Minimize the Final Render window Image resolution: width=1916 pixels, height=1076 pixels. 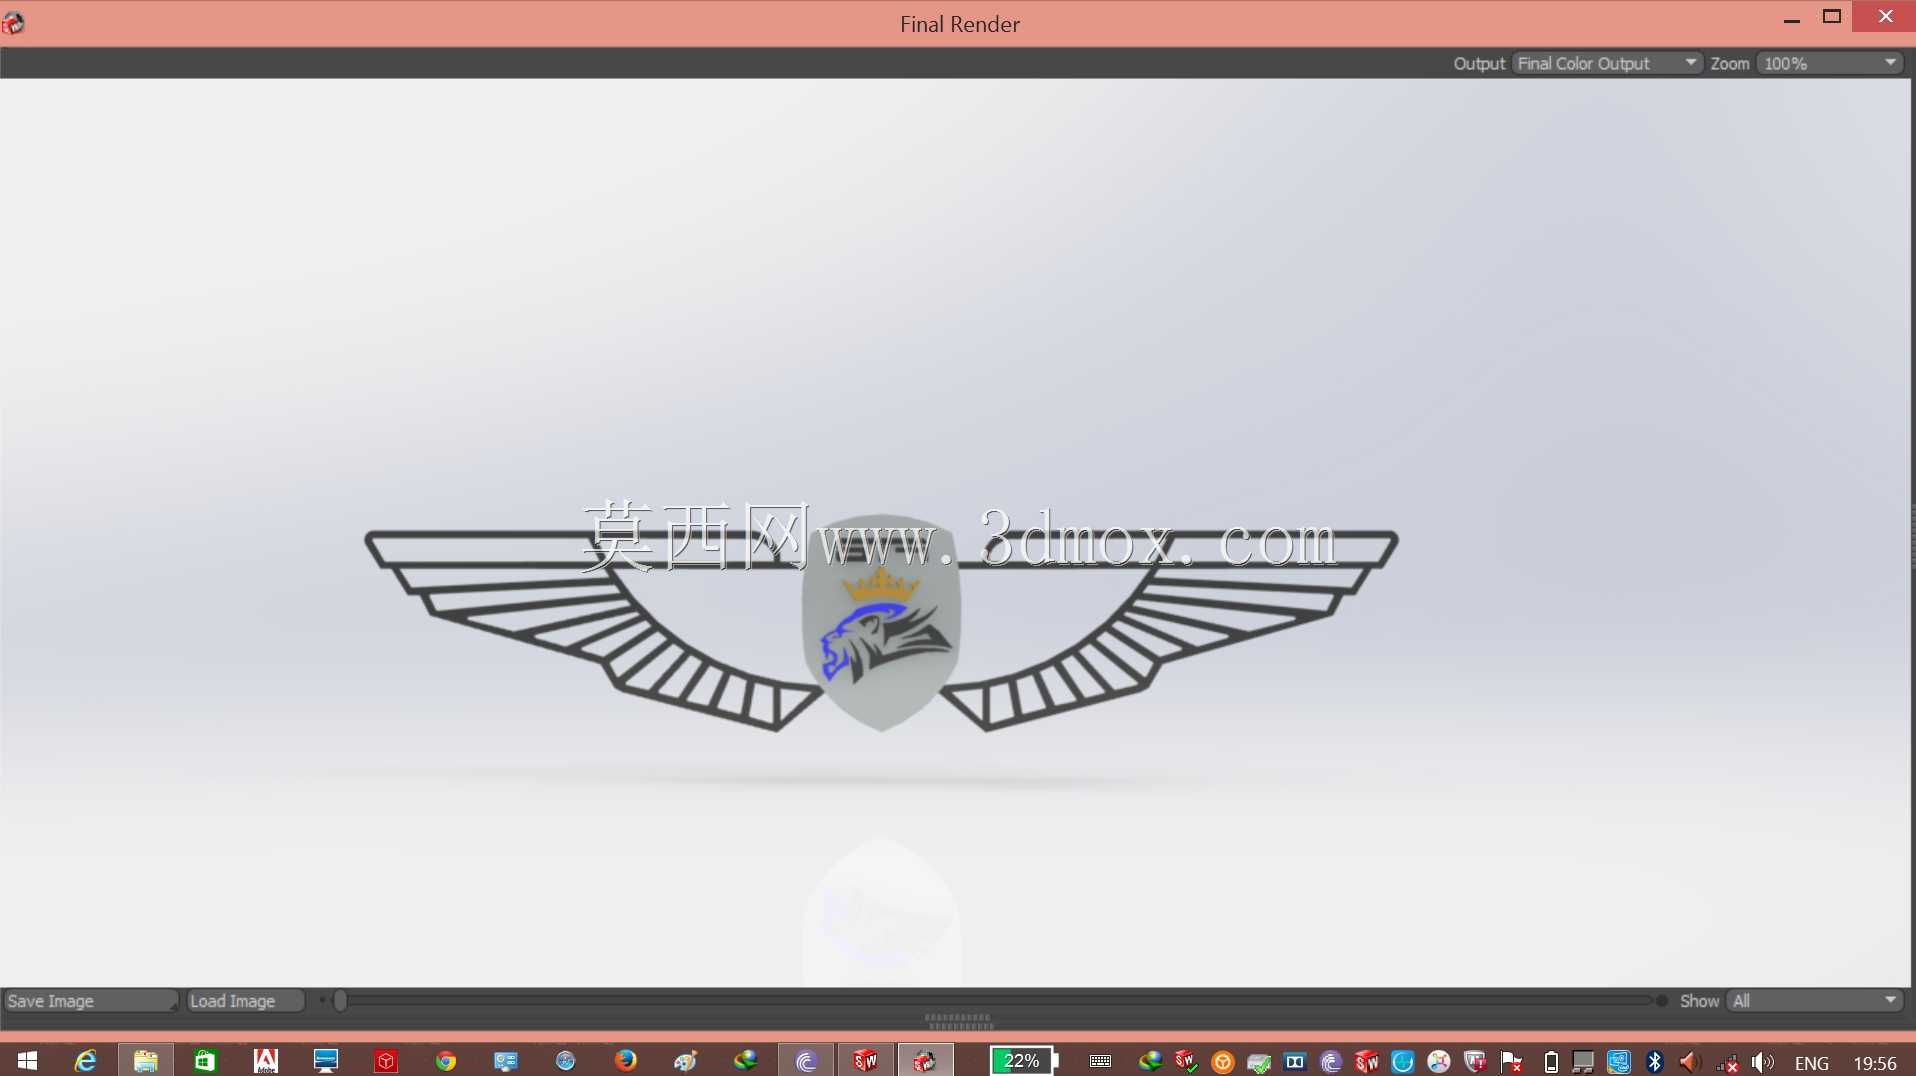(x=1792, y=18)
